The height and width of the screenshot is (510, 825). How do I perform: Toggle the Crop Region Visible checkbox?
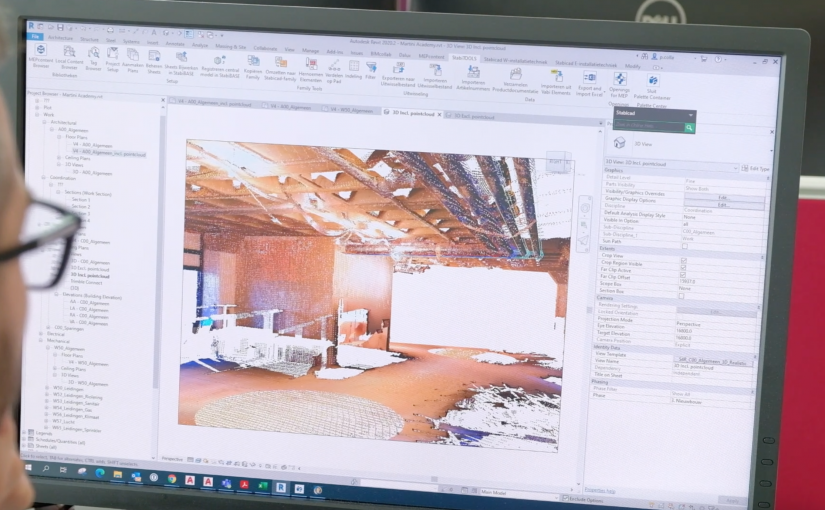point(683,268)
